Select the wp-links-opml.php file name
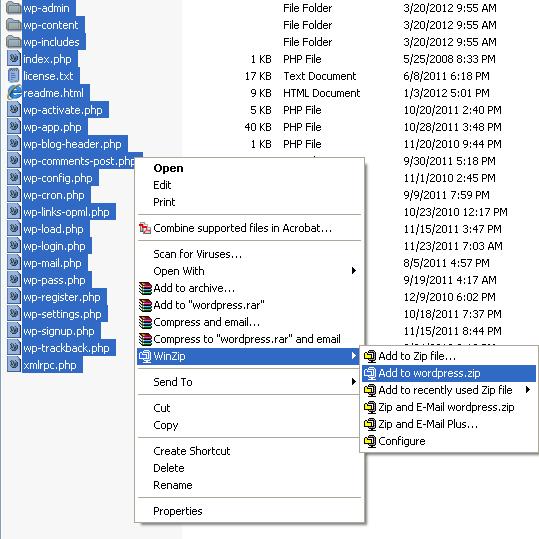This screenshot has width=539, height=539. point(66,212)
